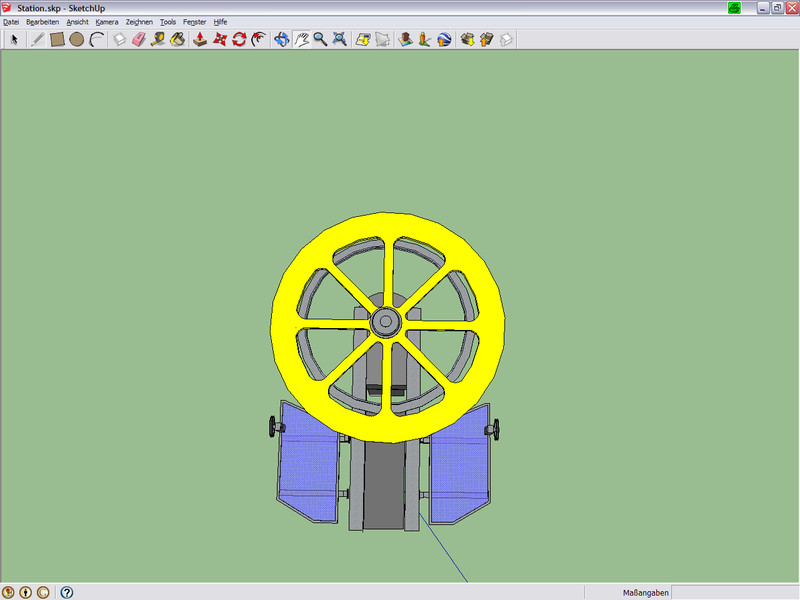The image size is (800, 600).
Task: Activate the Move tool with red arrows
Action: coord(220,39)
